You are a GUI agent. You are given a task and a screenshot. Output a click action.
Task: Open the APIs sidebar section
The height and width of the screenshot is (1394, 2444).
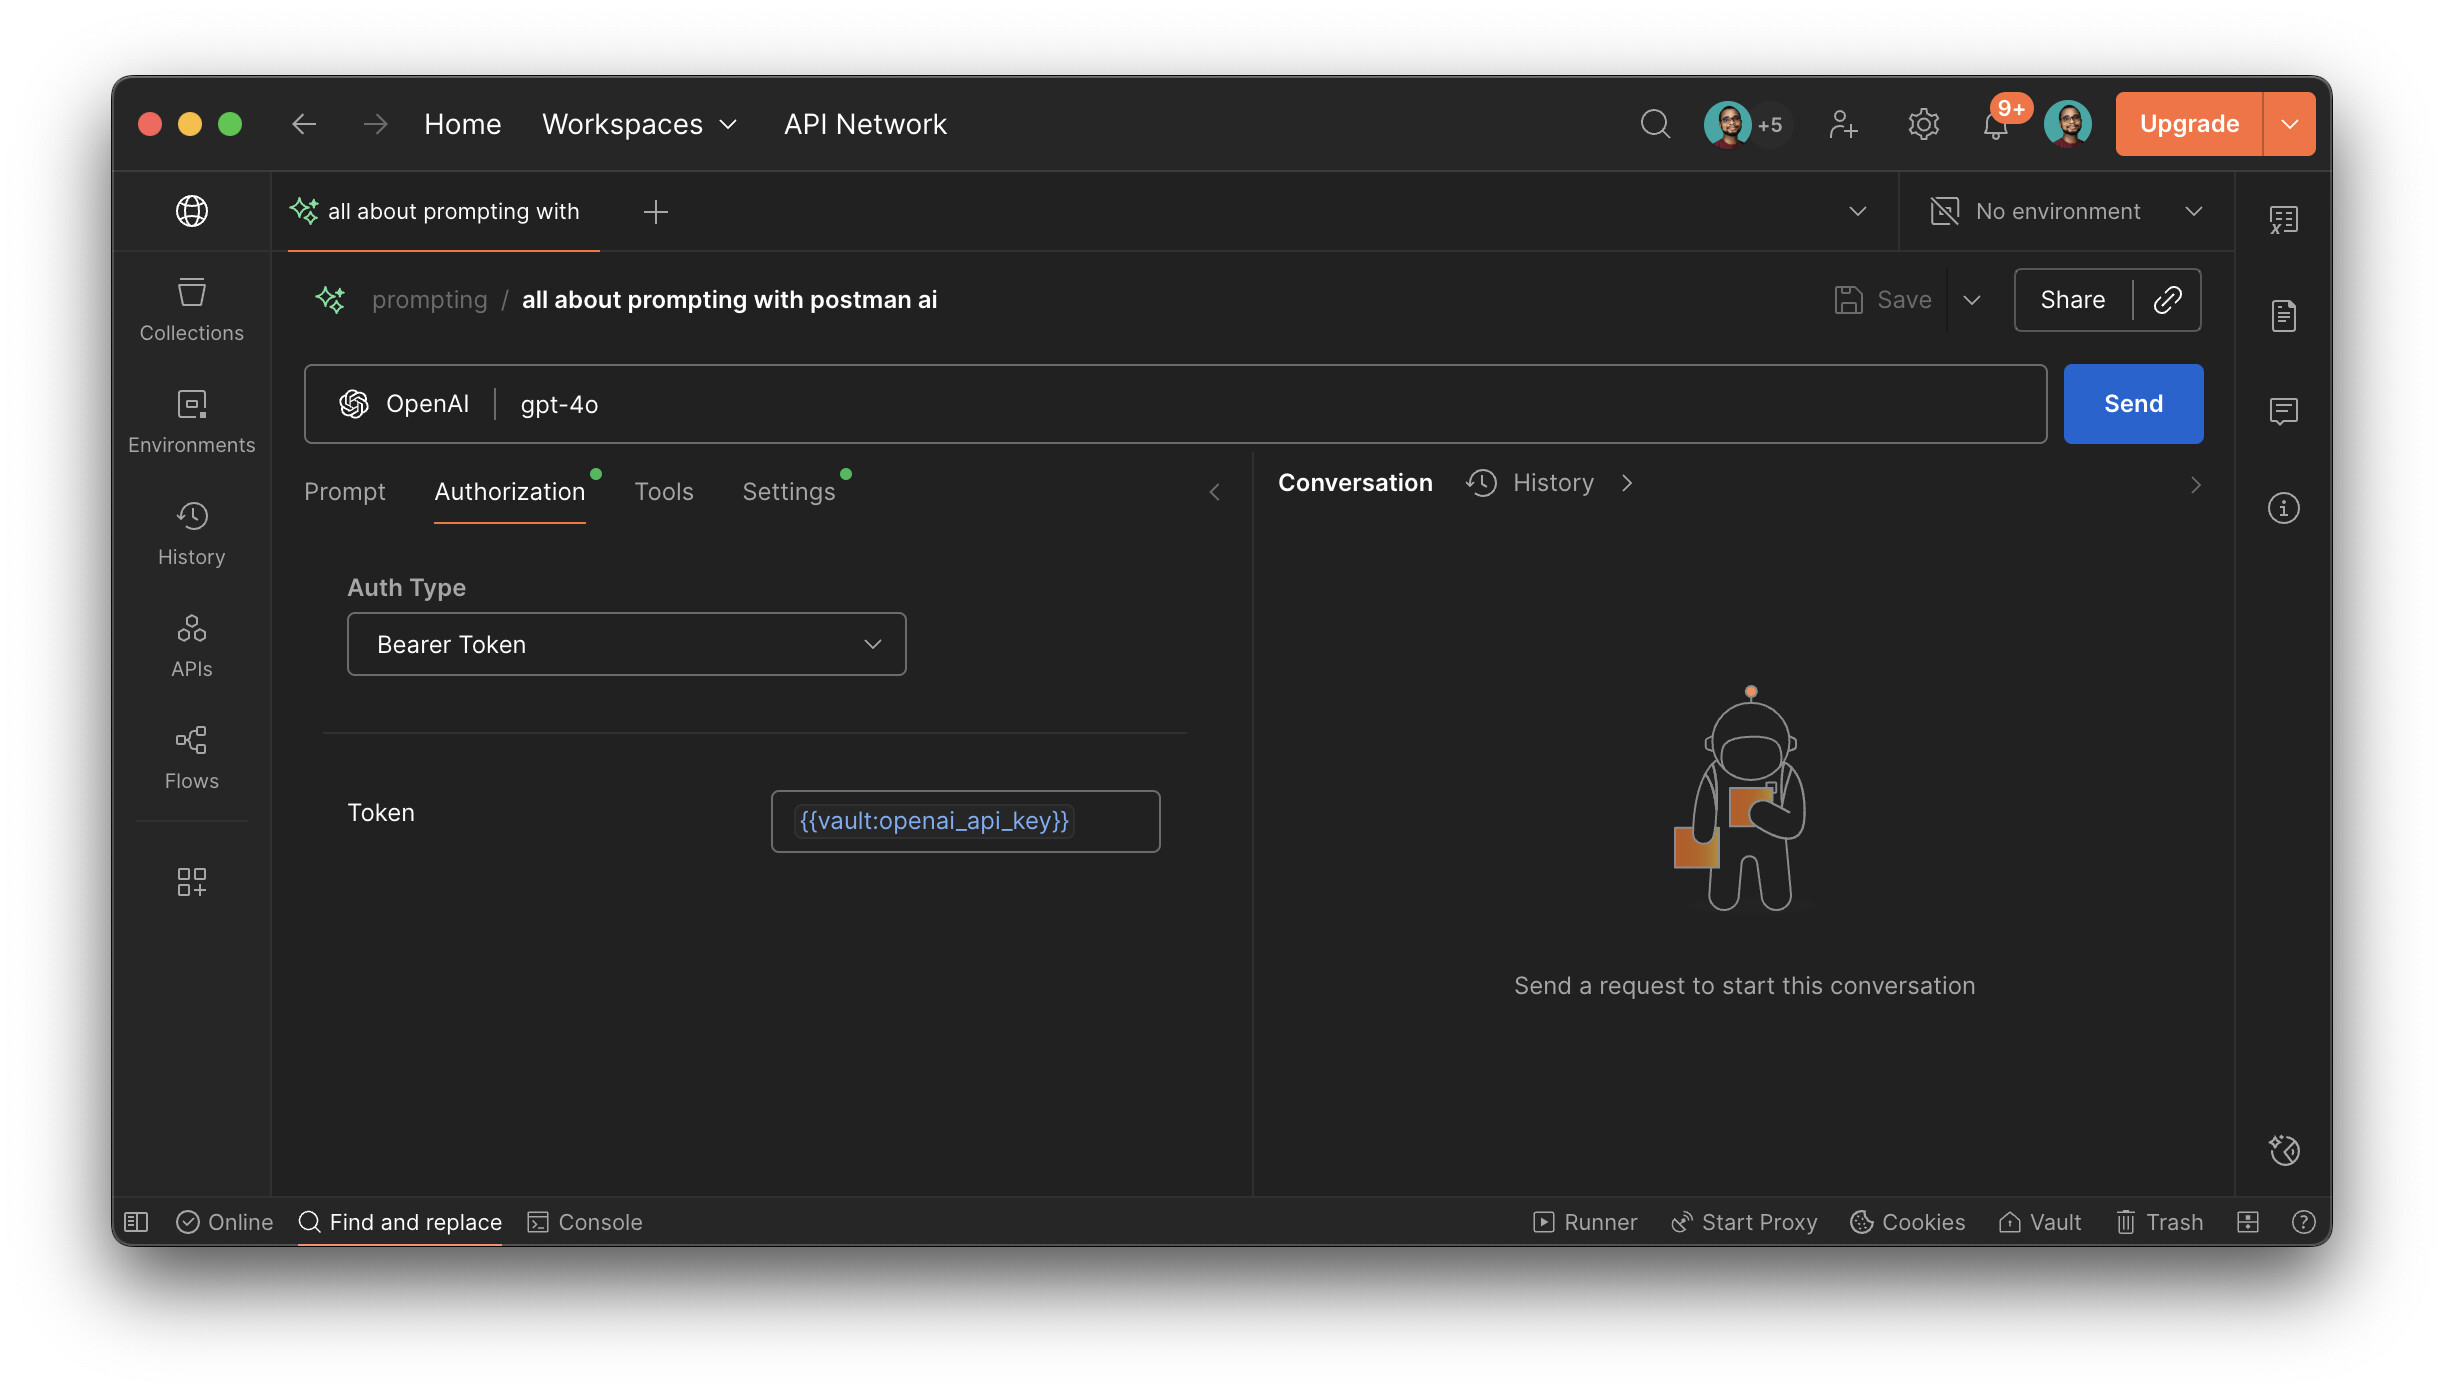[x=191, y=646]
